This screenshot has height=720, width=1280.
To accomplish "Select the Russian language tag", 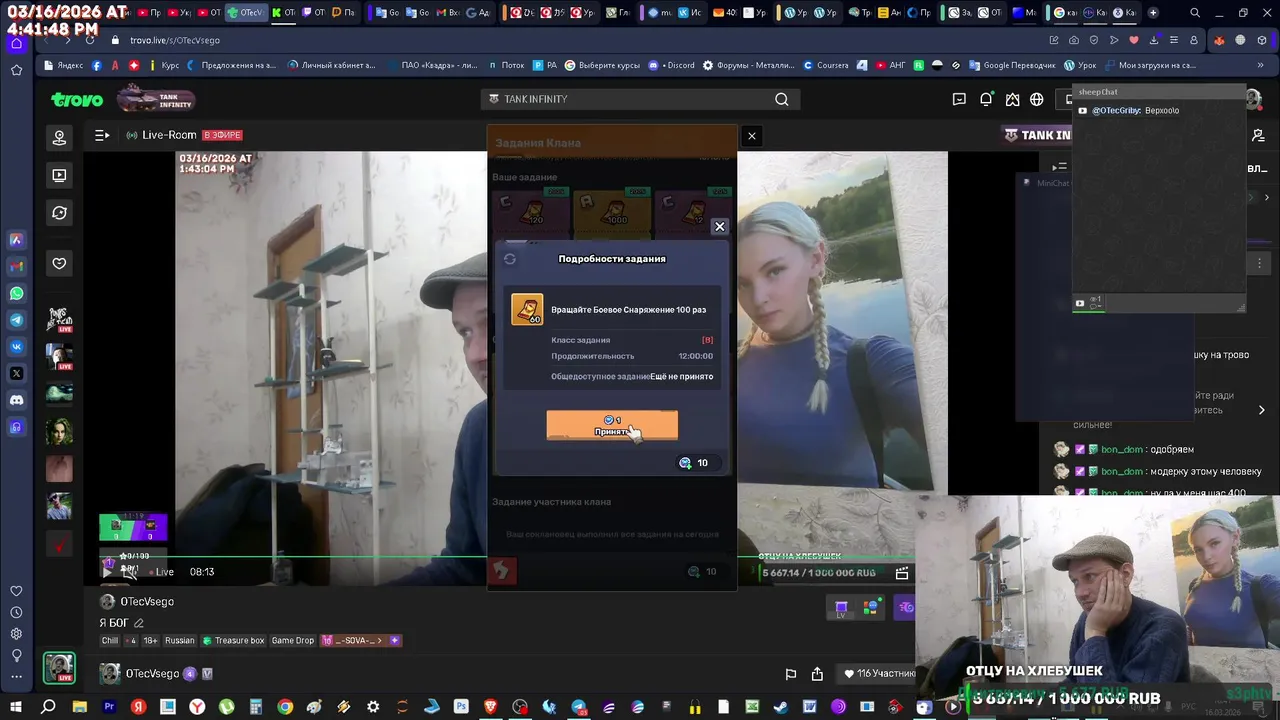I will tap(180, 641).
